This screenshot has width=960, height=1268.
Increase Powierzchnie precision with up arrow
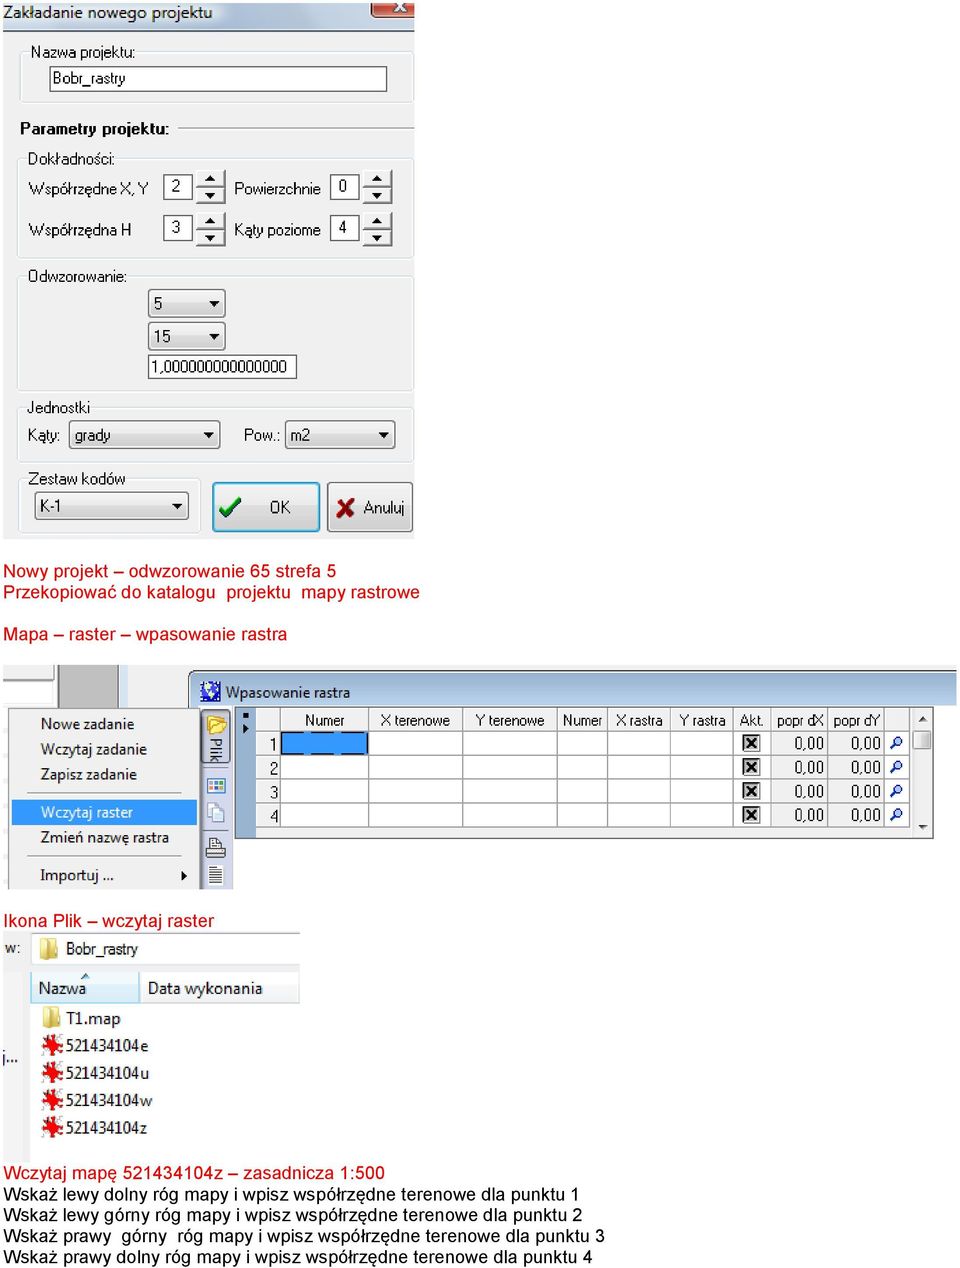377,179
